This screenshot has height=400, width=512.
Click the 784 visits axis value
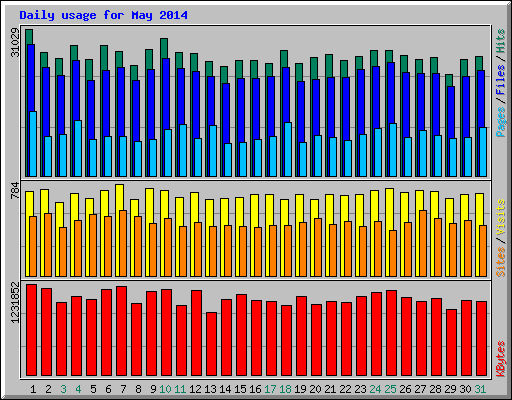(x=15, y=191)
